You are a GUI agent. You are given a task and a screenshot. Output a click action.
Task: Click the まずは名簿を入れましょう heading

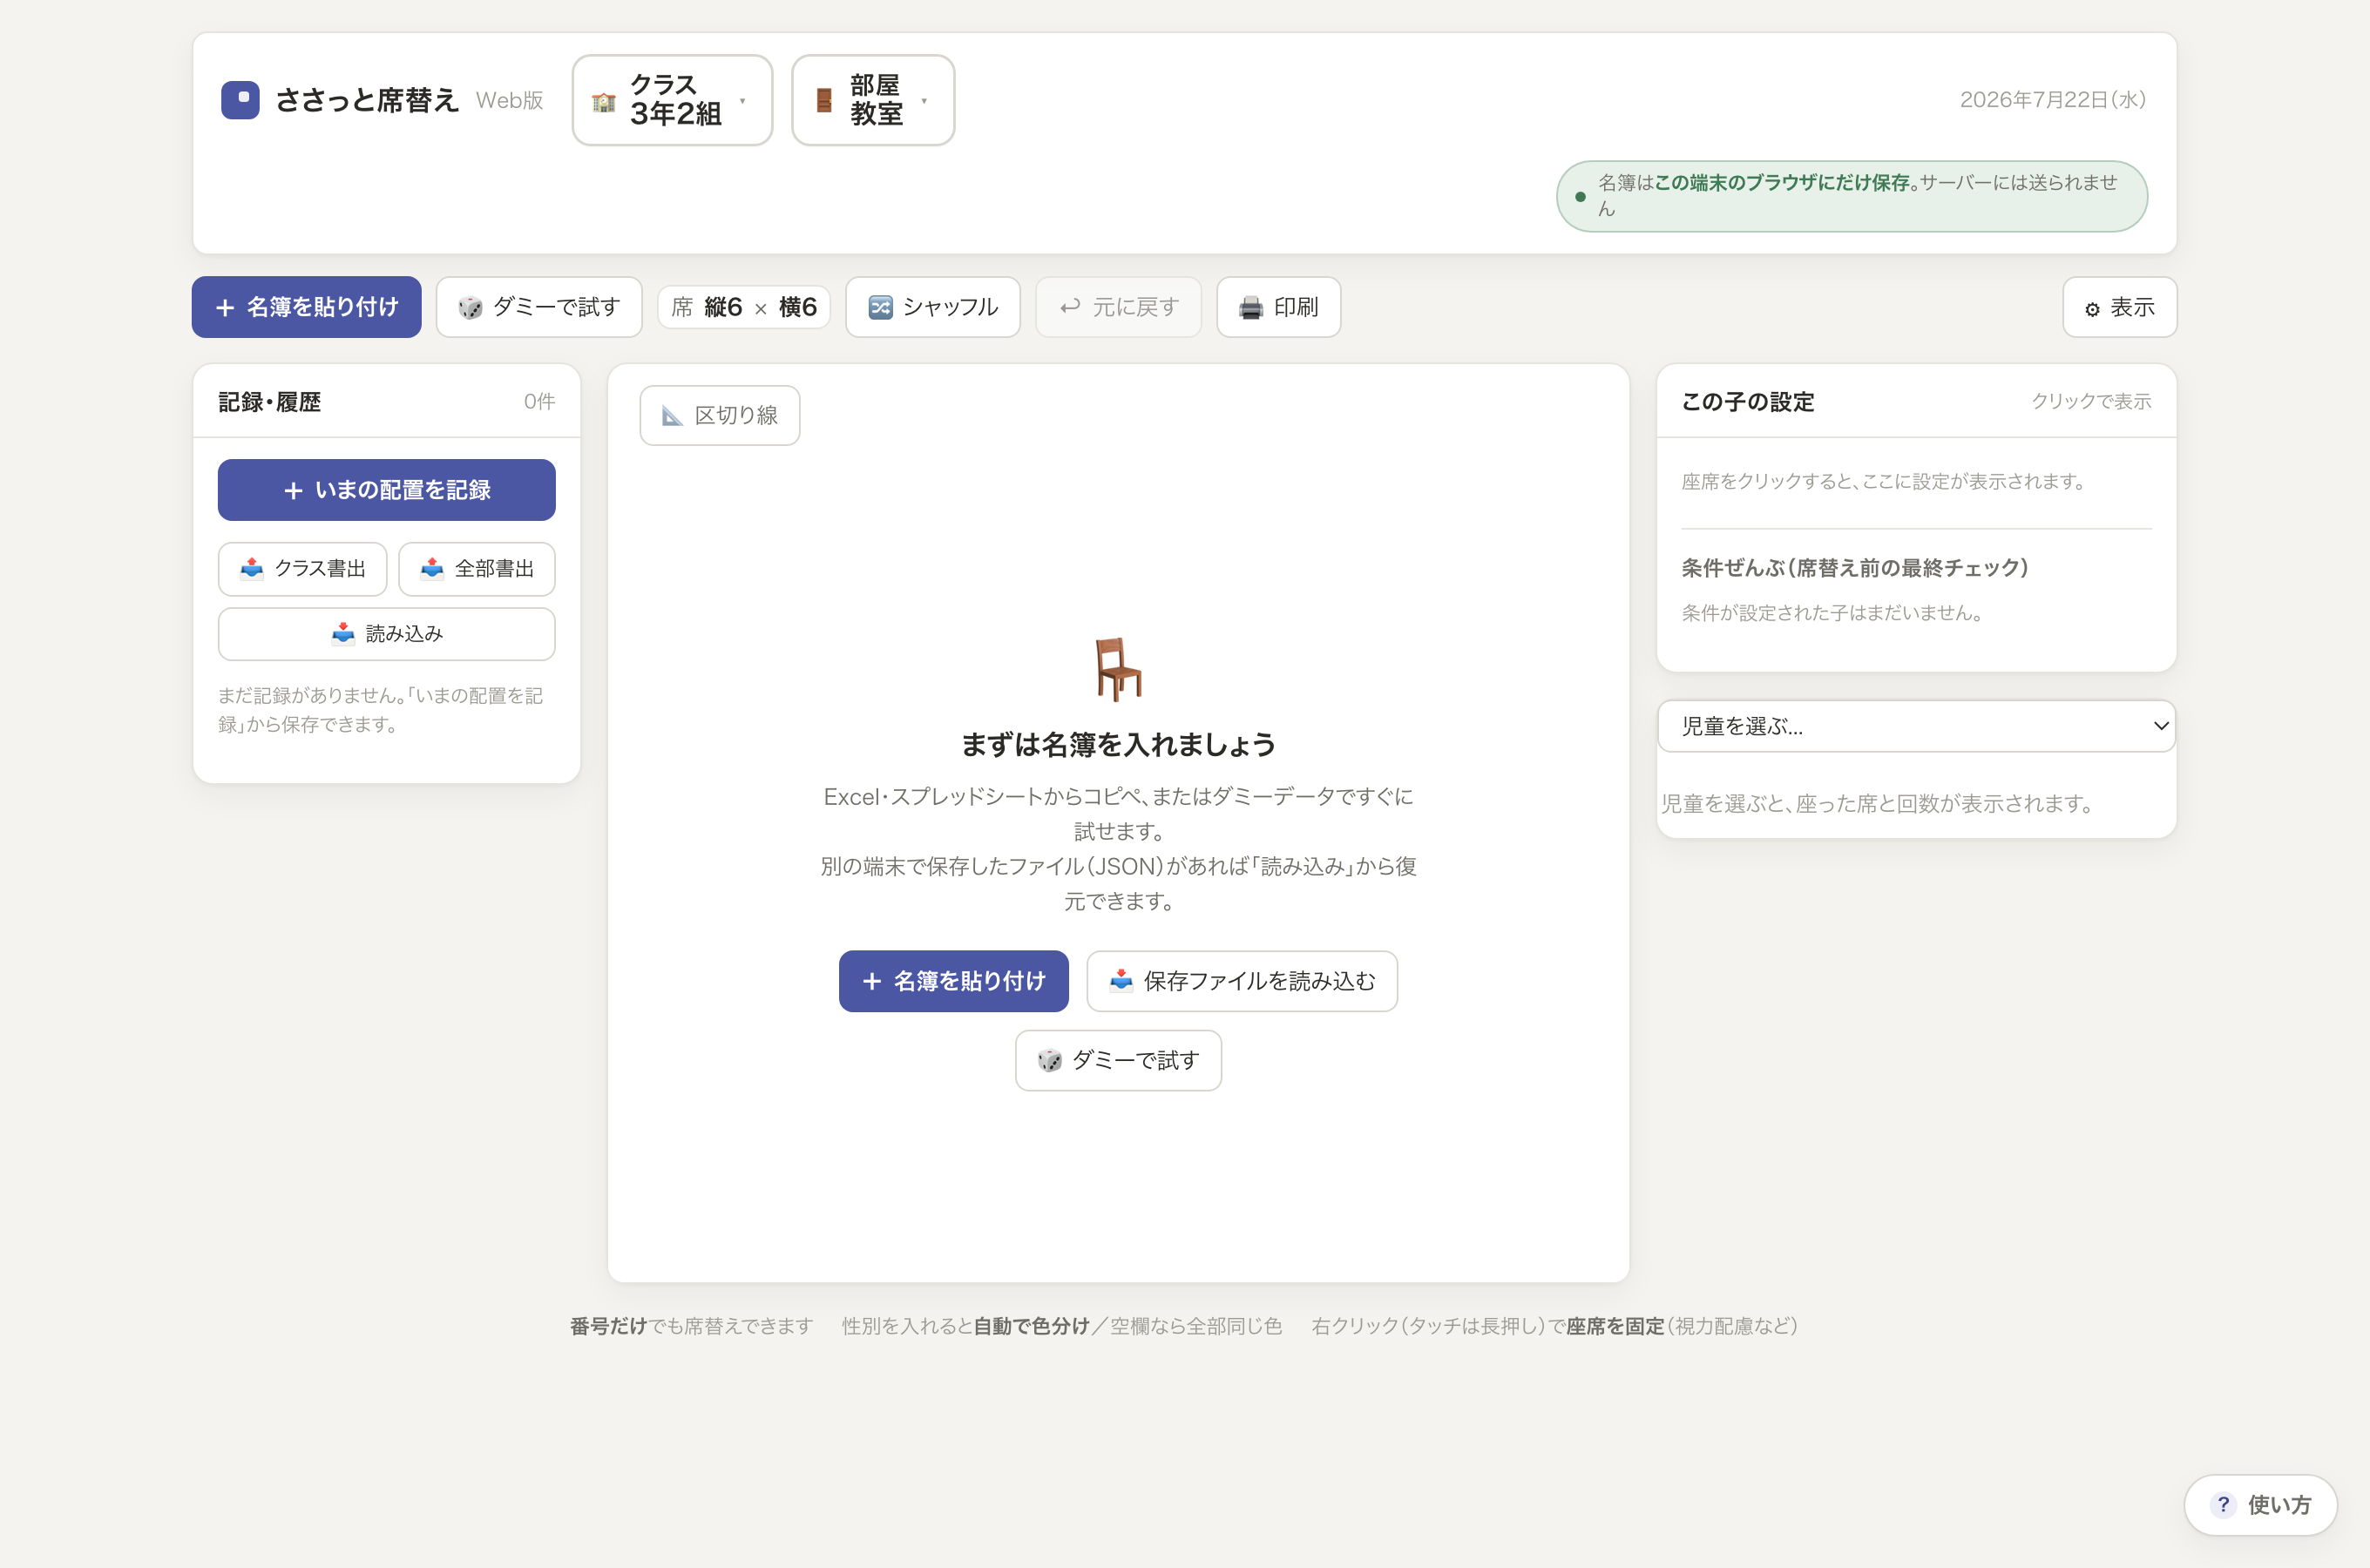(1118, 745)
